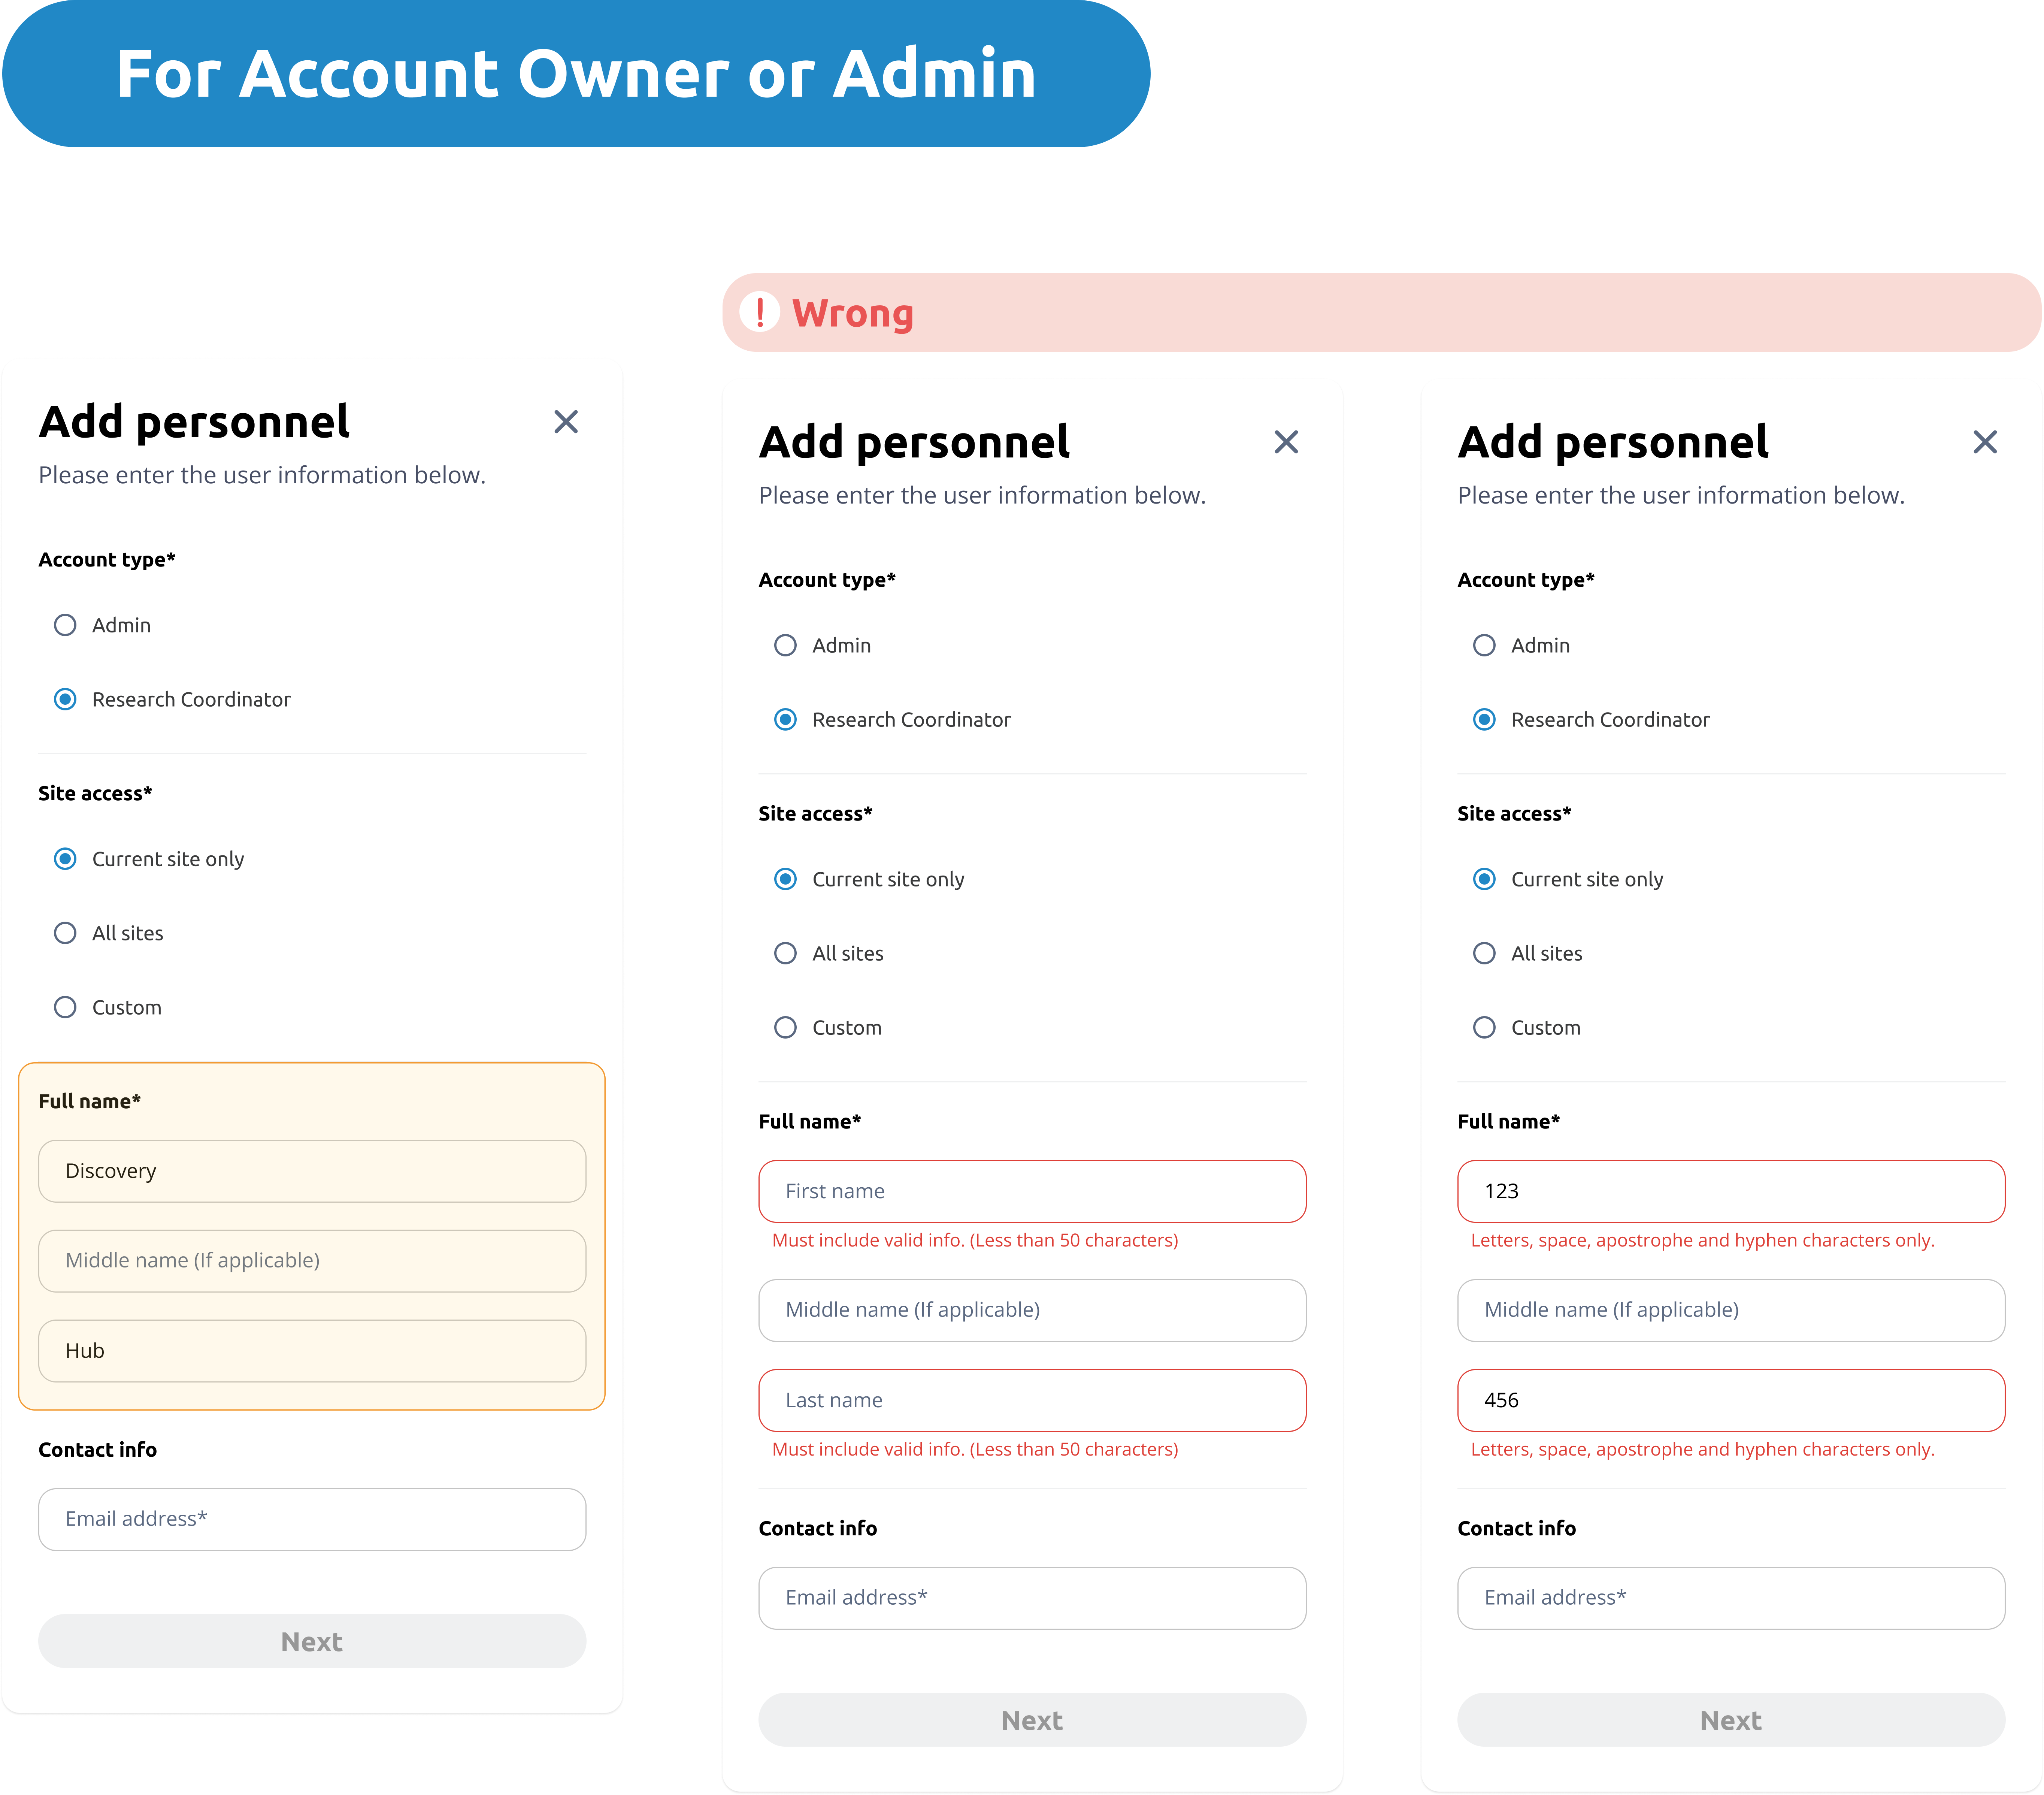Click Middle name field in middle dialog

(1032, 1310)
